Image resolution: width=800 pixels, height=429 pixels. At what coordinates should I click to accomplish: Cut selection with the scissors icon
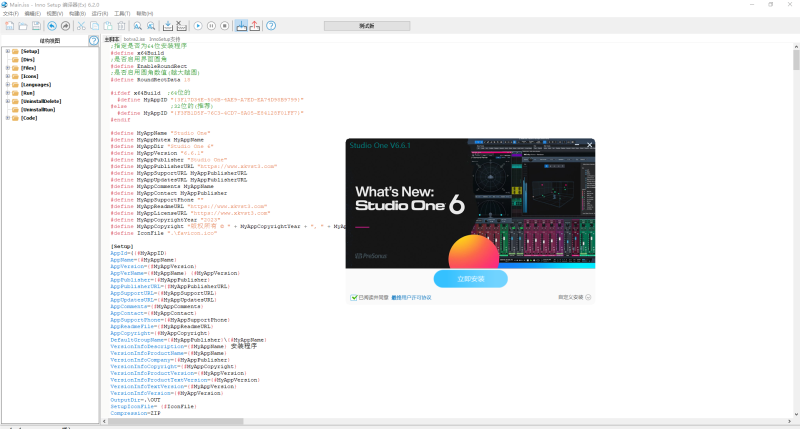[81, 26]
